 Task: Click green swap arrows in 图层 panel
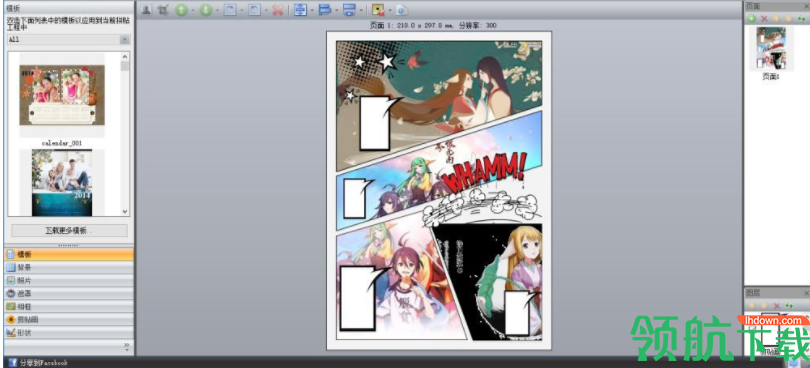(x=789, y=306)
